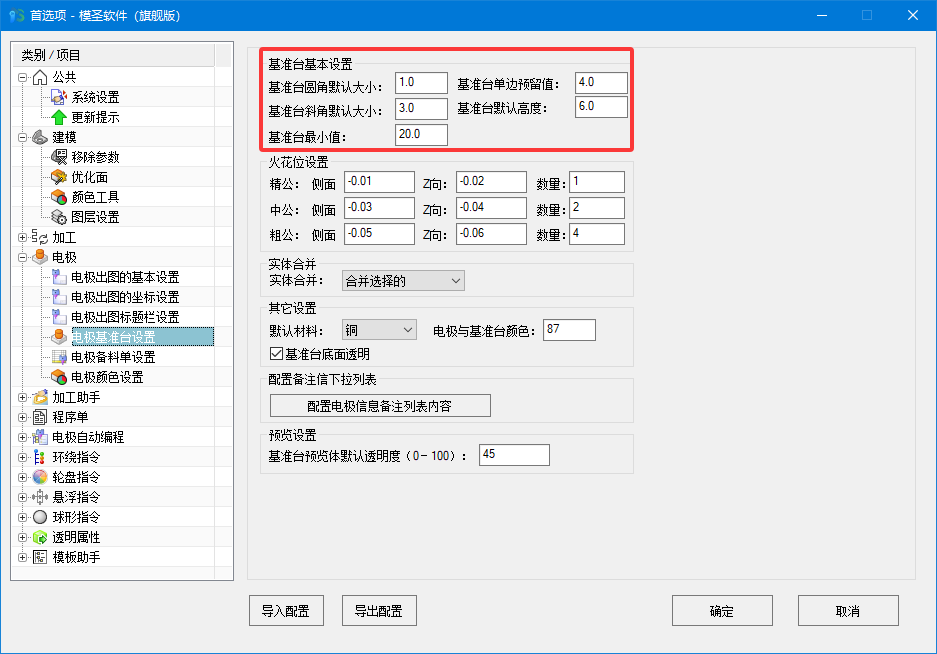
Task: Select 系统设置 in the tree
Action: point(96,97)
